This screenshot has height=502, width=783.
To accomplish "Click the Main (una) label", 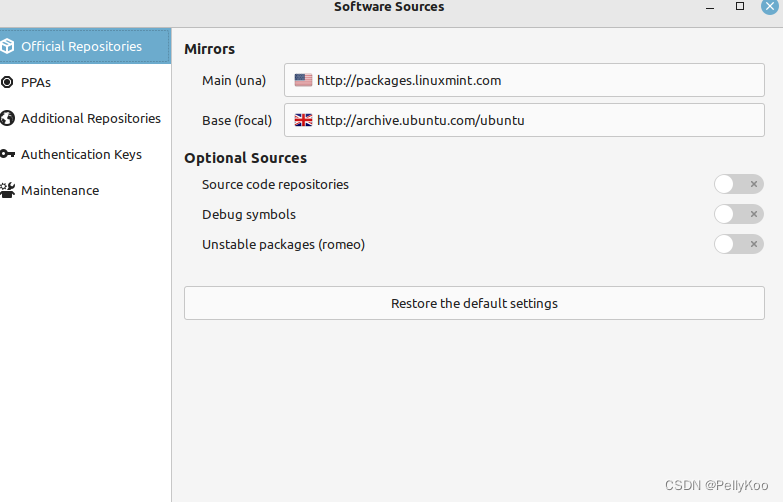I will pos(234,80).
